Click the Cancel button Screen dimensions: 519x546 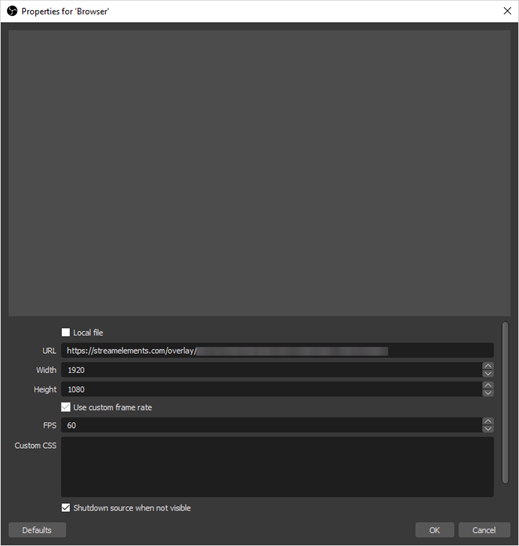(x=484, y=530)
